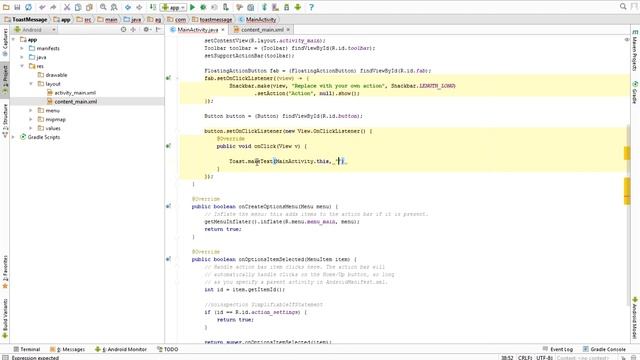
Task: Open the Structure side tool tab
Action: click(5, 121)
